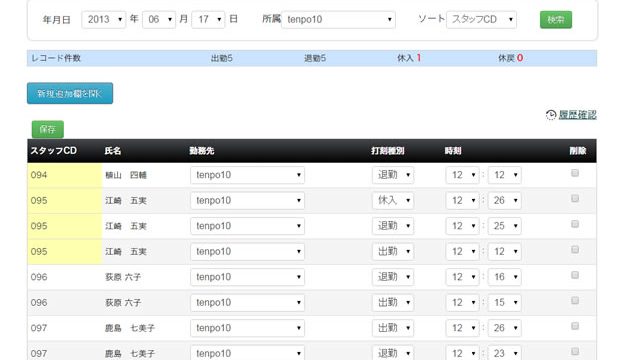Image resolution: width=640 pixels, height=360 pixels.
Task: Open the 退勤 type dropdown for staff 096
Action: (393, 277)
